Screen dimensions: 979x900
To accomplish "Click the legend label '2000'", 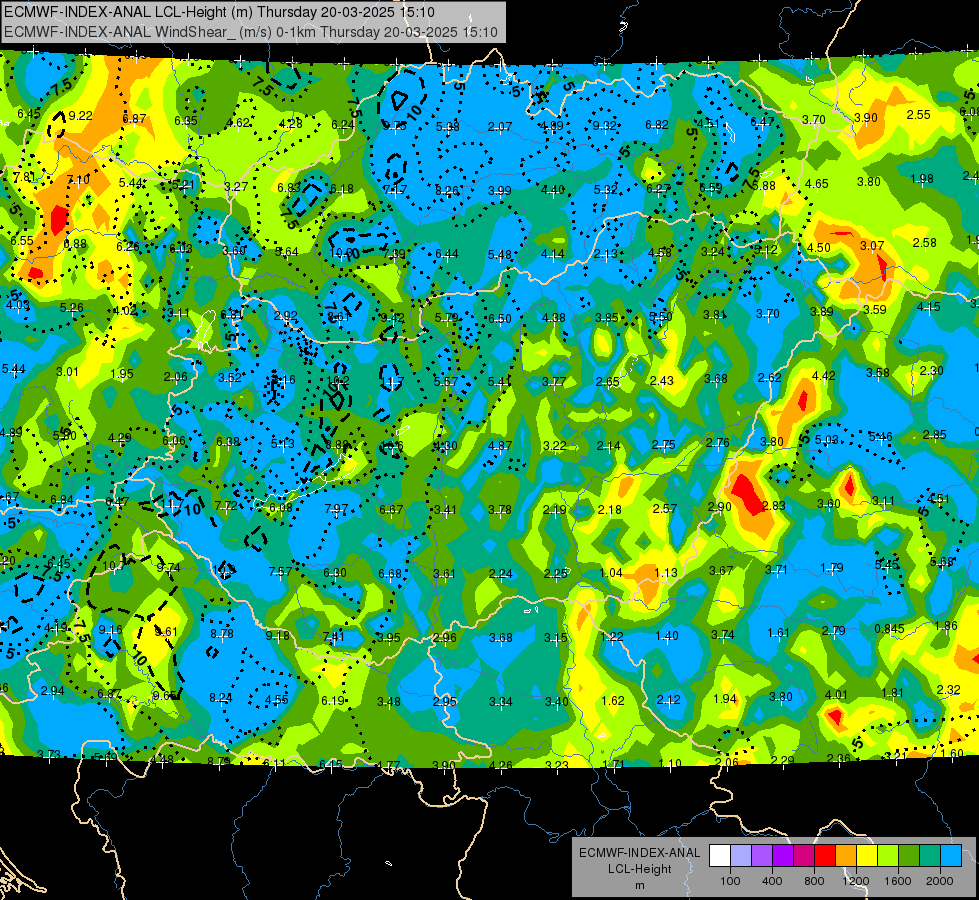I will point(940,881).
